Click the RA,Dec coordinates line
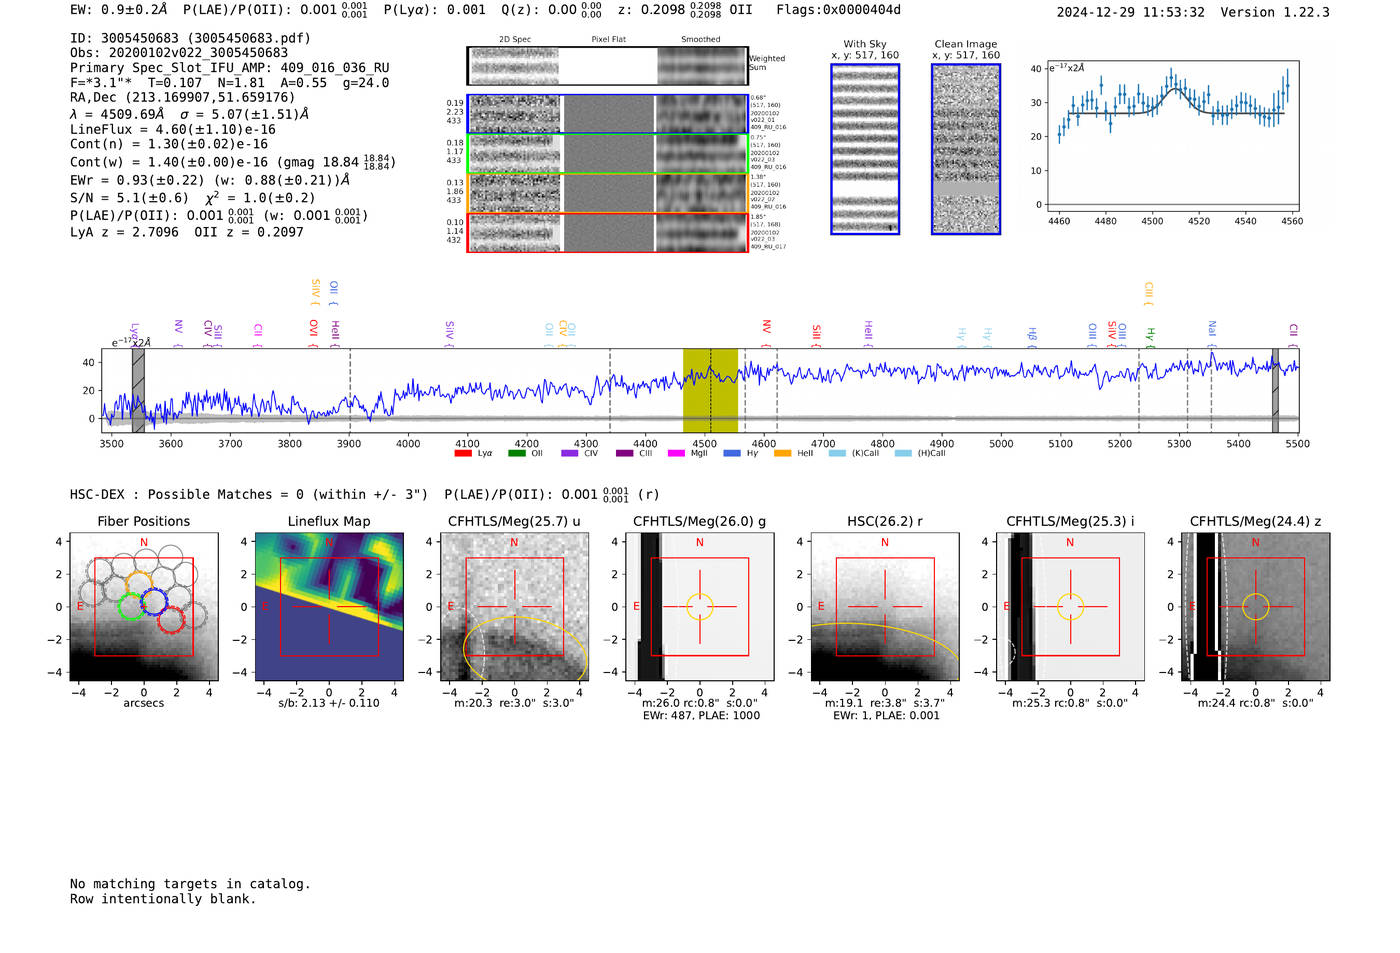Image resolution: width=1400 pixels, height=953 pixels. (183, 98)
